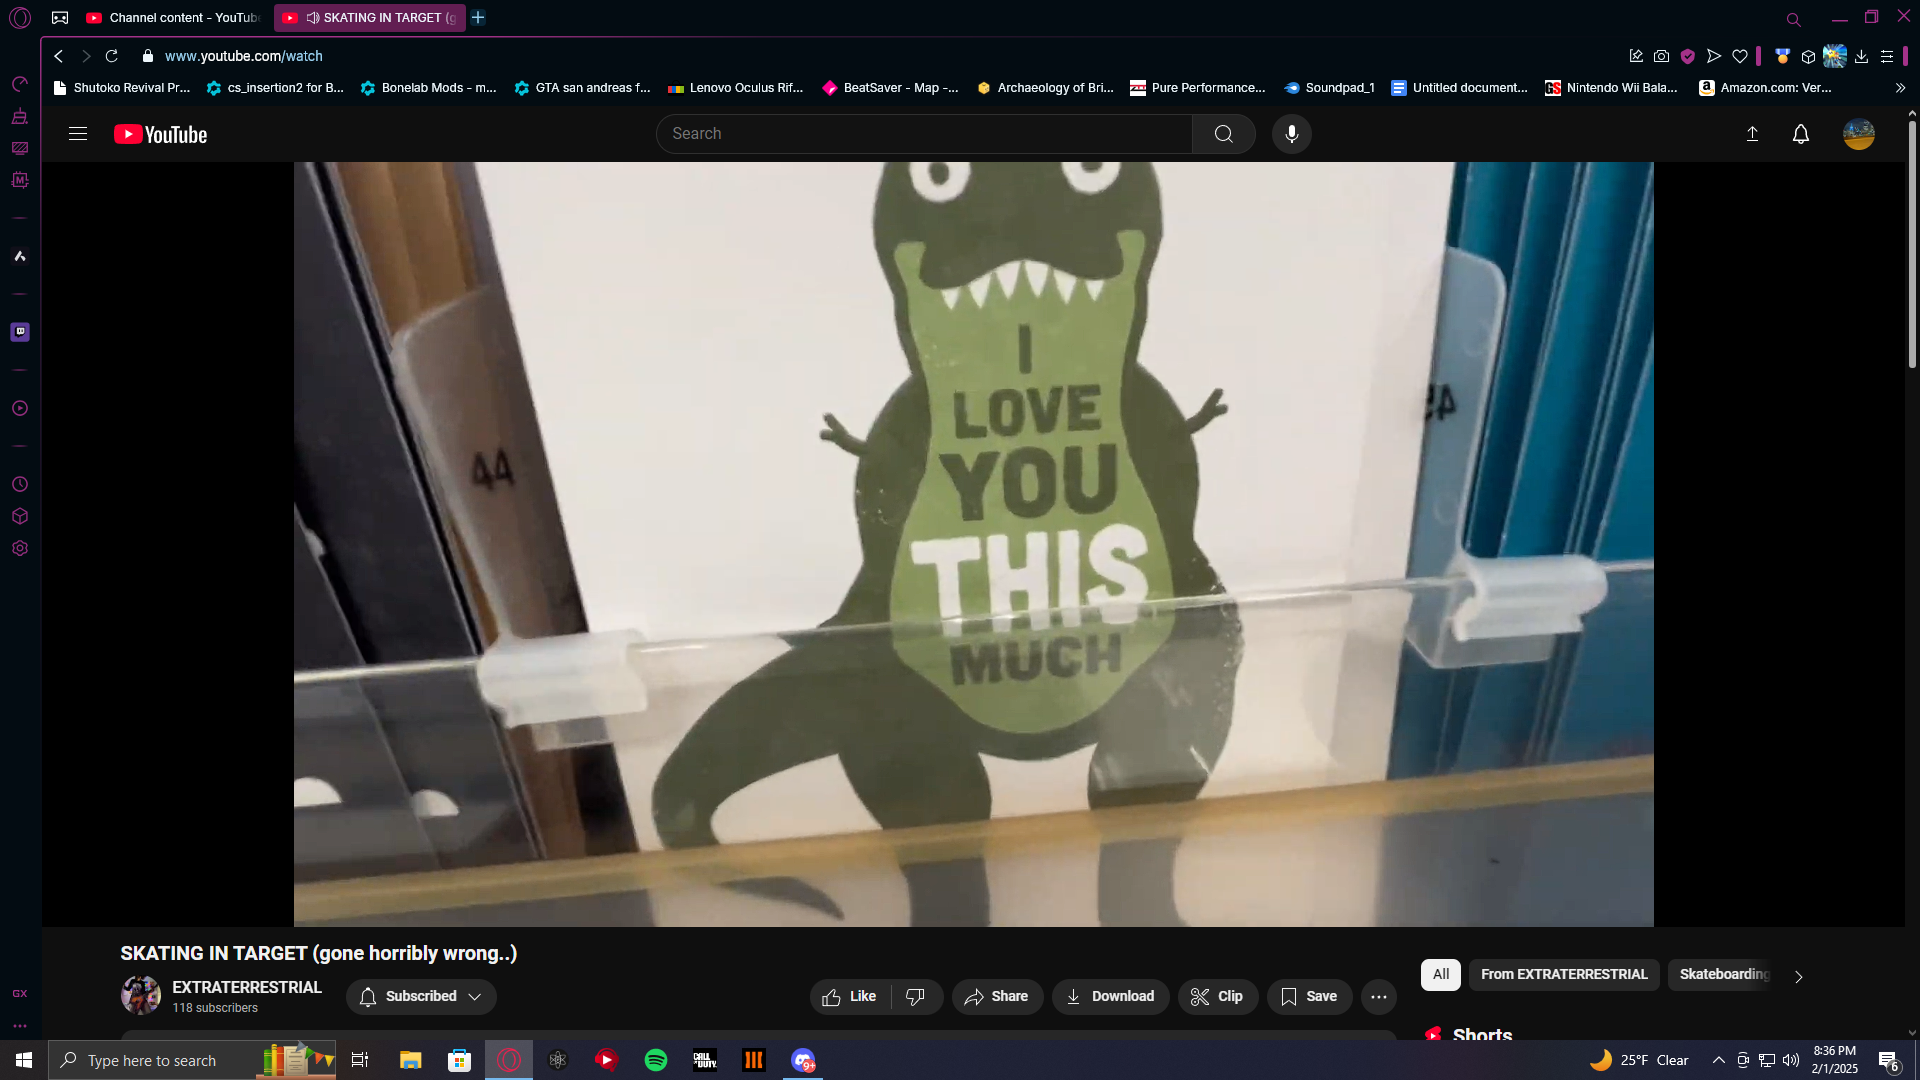
Task: Expand the Subscribed notification dropdown
Action: point(421,997)
